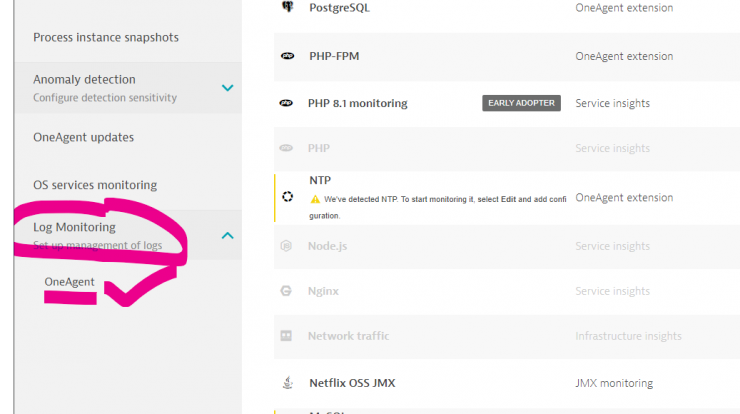Image resolution: width=740 pixels, height=414 pixels.
Task: Open the PostgreSQL technology row
Action: coord(339,8)
